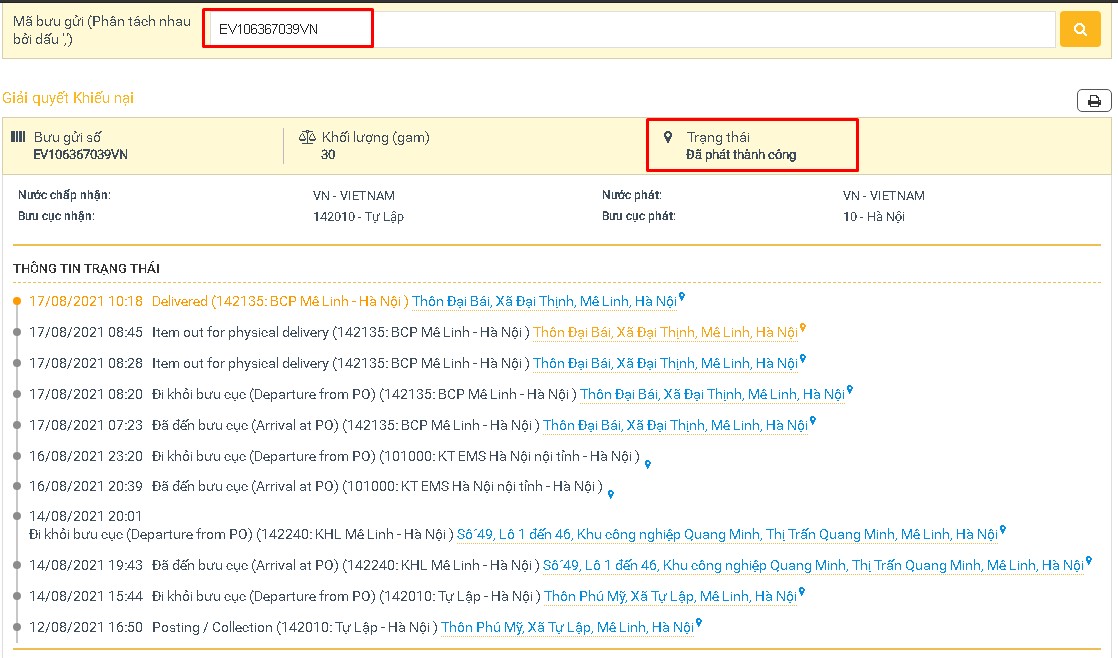
Task: Click map pin icon on 17/08/2021 08:20 row
Action: pos(850,390)
